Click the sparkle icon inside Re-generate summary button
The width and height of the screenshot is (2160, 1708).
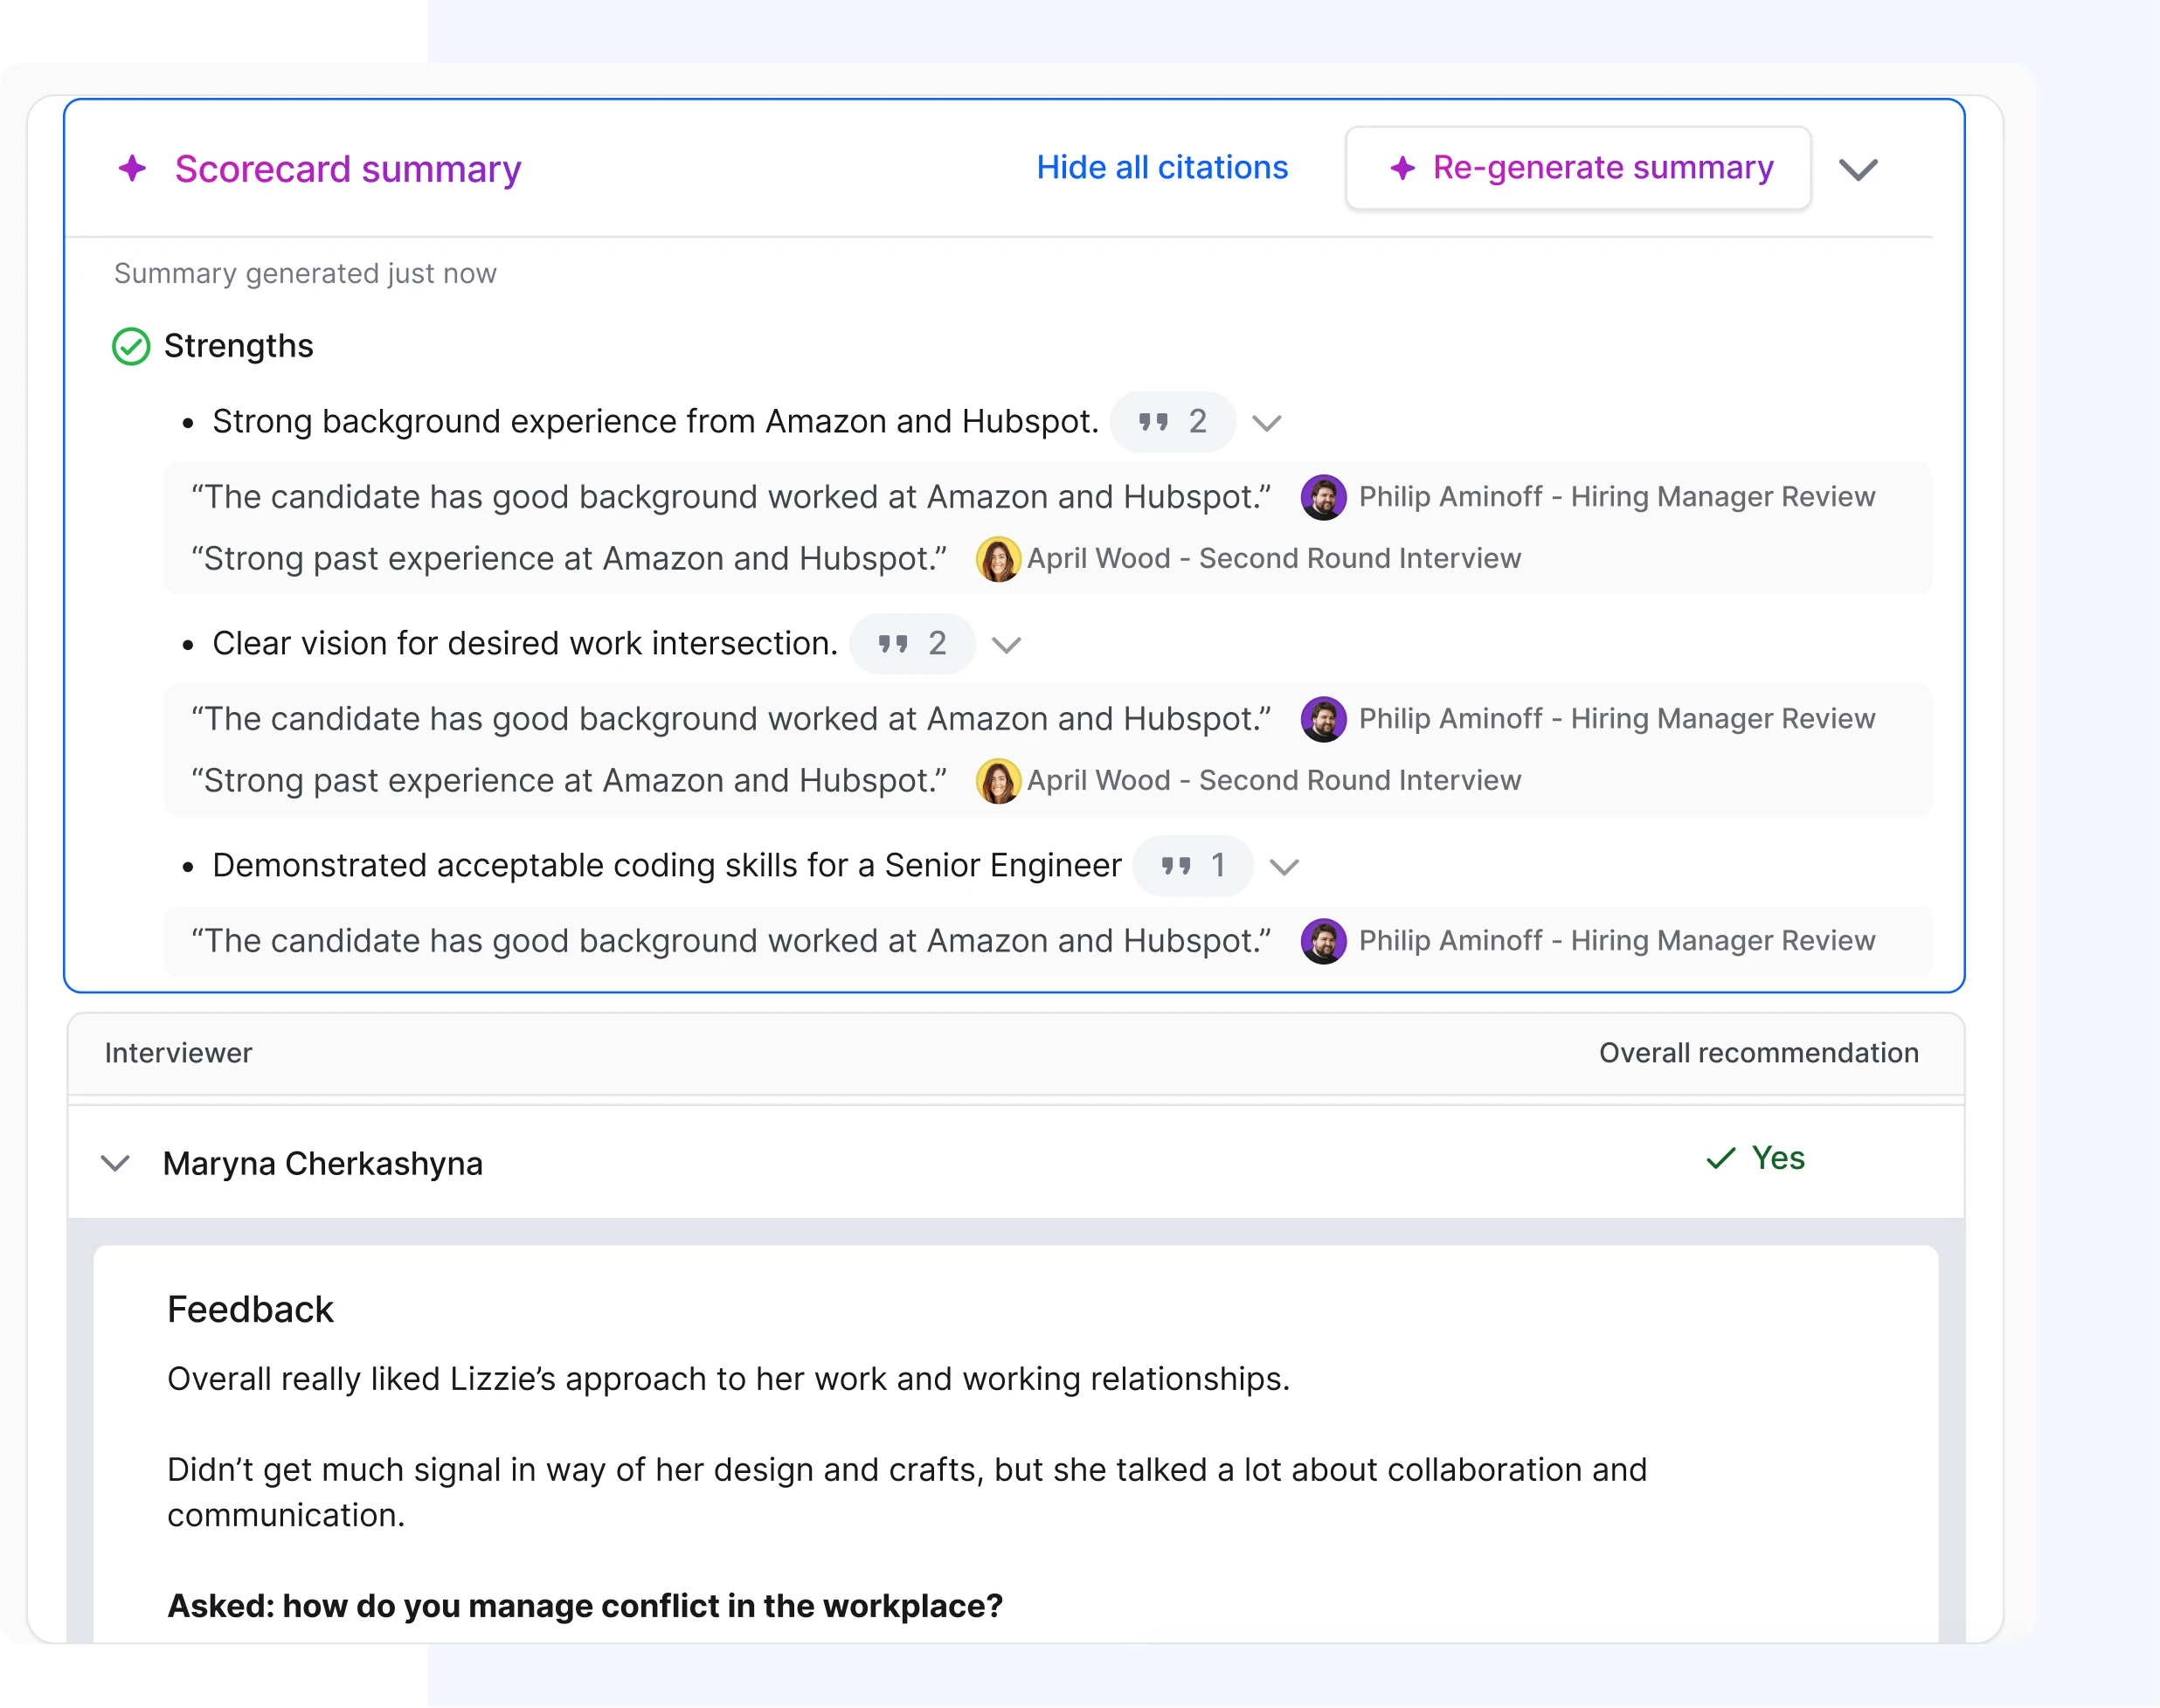pos(1403,168)
